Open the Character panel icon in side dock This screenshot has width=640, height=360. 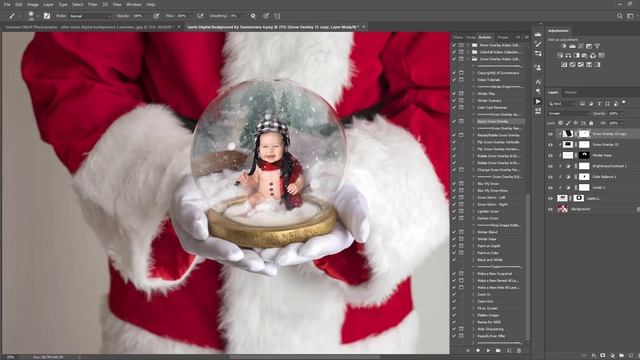(x=538, y=82)
